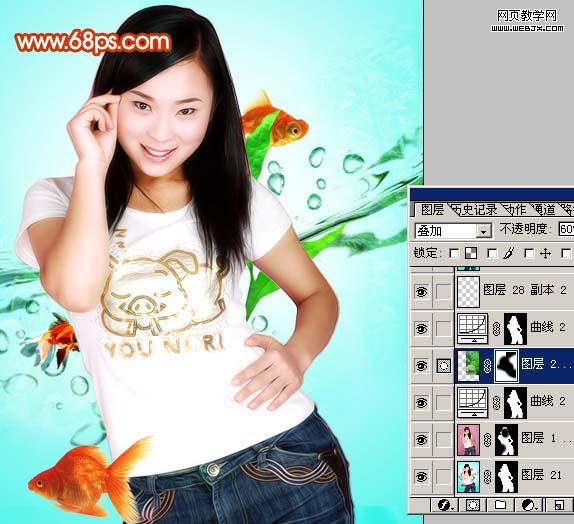Click the chain on 曲线 2 above 图层 1
This screenshot has width=574, height=524.
tap(496, 403)
